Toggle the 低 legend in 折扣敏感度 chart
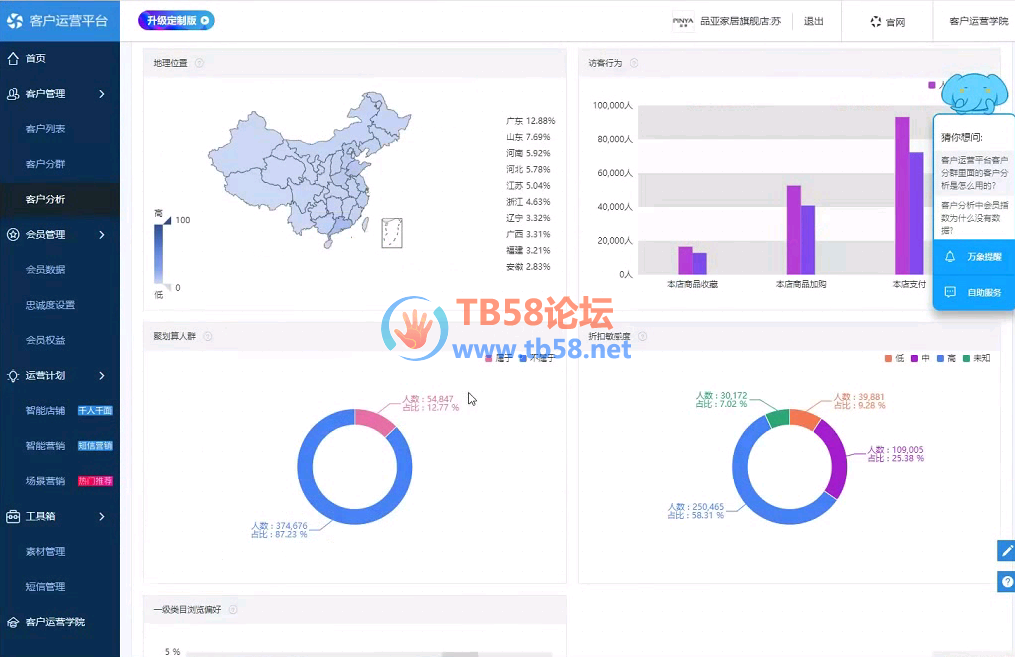The image size is (1015, 657). (x=893, y=358)
